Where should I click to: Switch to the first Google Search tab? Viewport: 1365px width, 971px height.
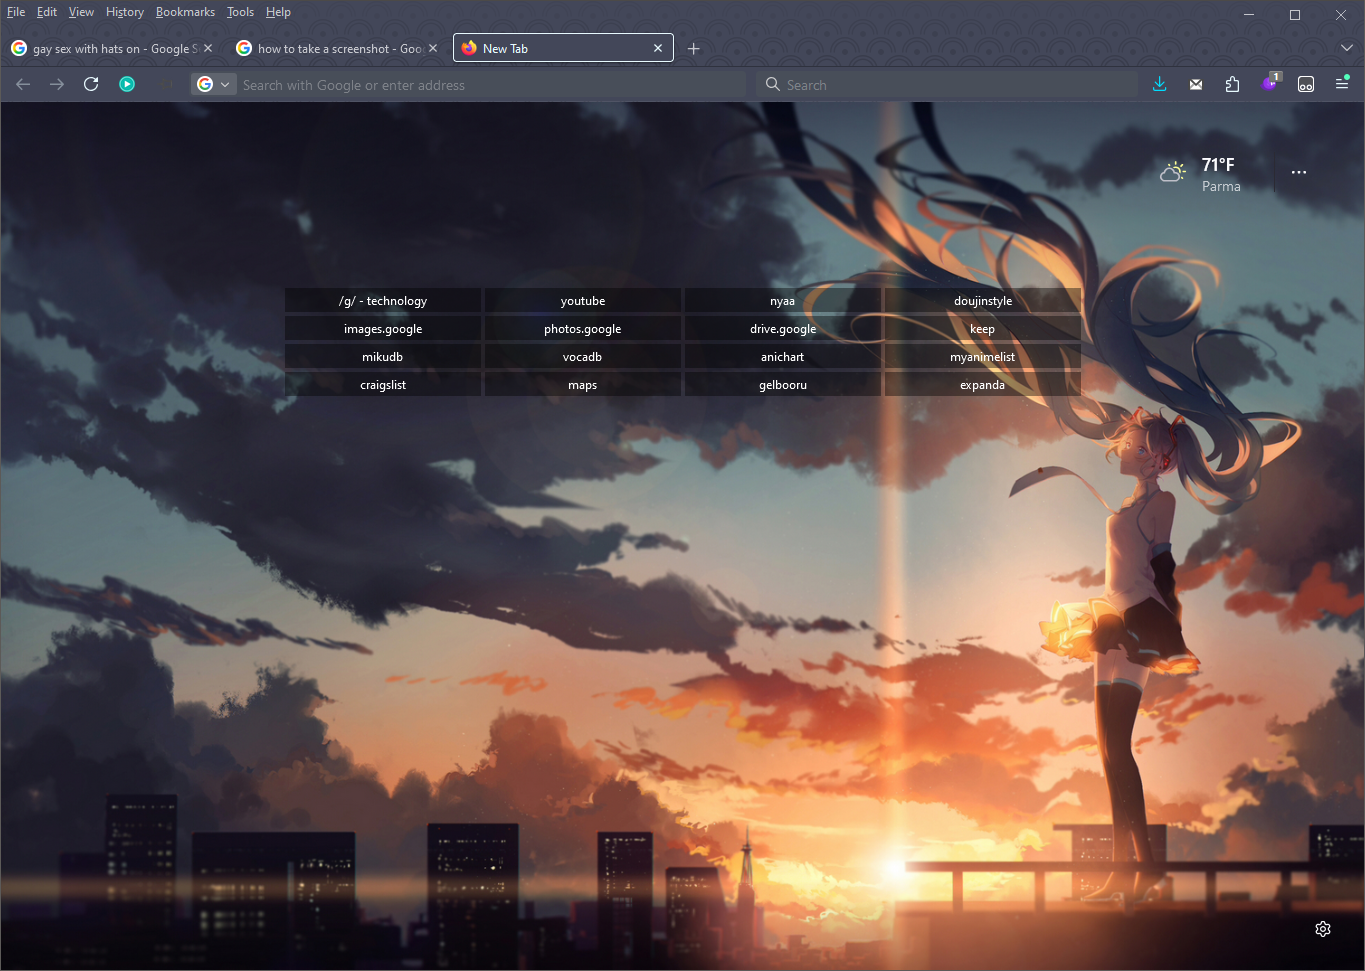tap(113, 48)
